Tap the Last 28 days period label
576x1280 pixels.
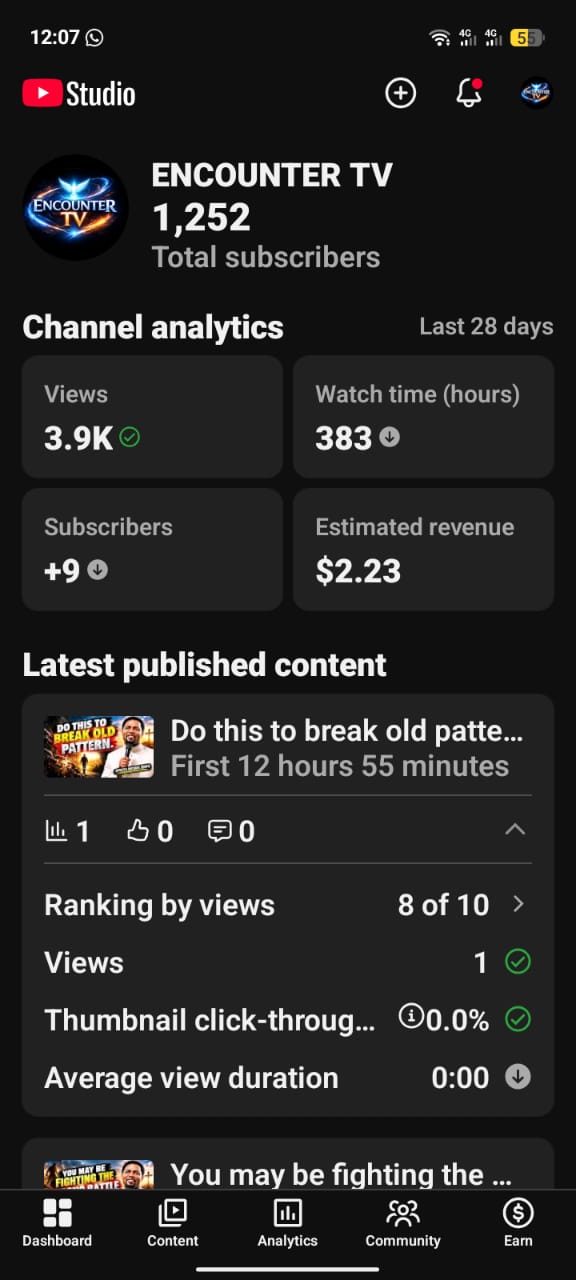(486, 326)
